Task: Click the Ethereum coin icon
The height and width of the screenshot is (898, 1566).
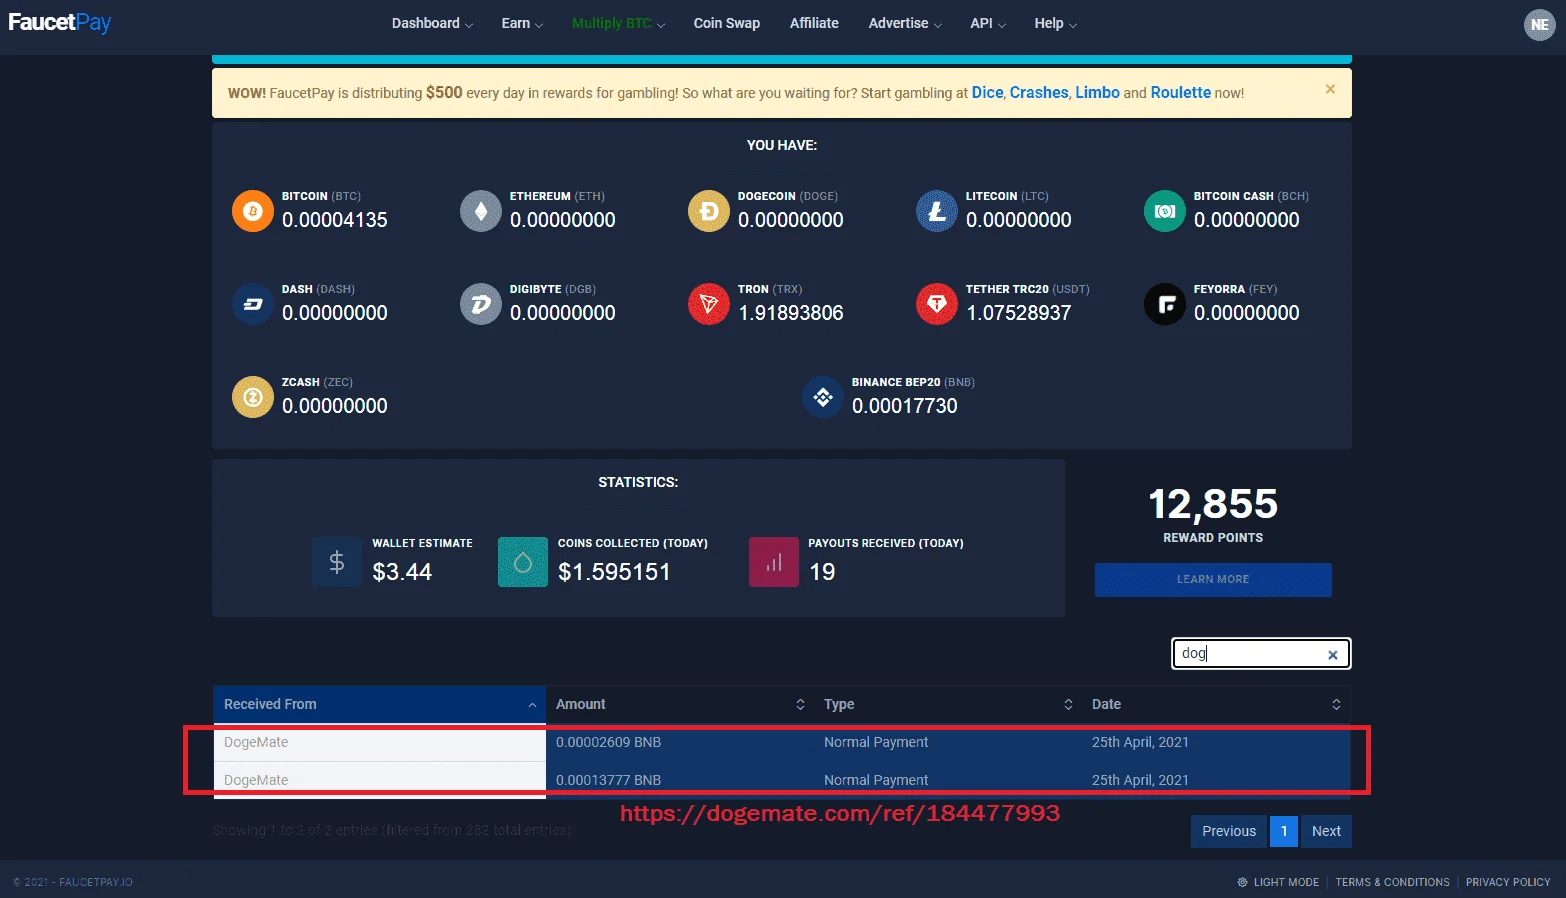Action: pos(481,211)
